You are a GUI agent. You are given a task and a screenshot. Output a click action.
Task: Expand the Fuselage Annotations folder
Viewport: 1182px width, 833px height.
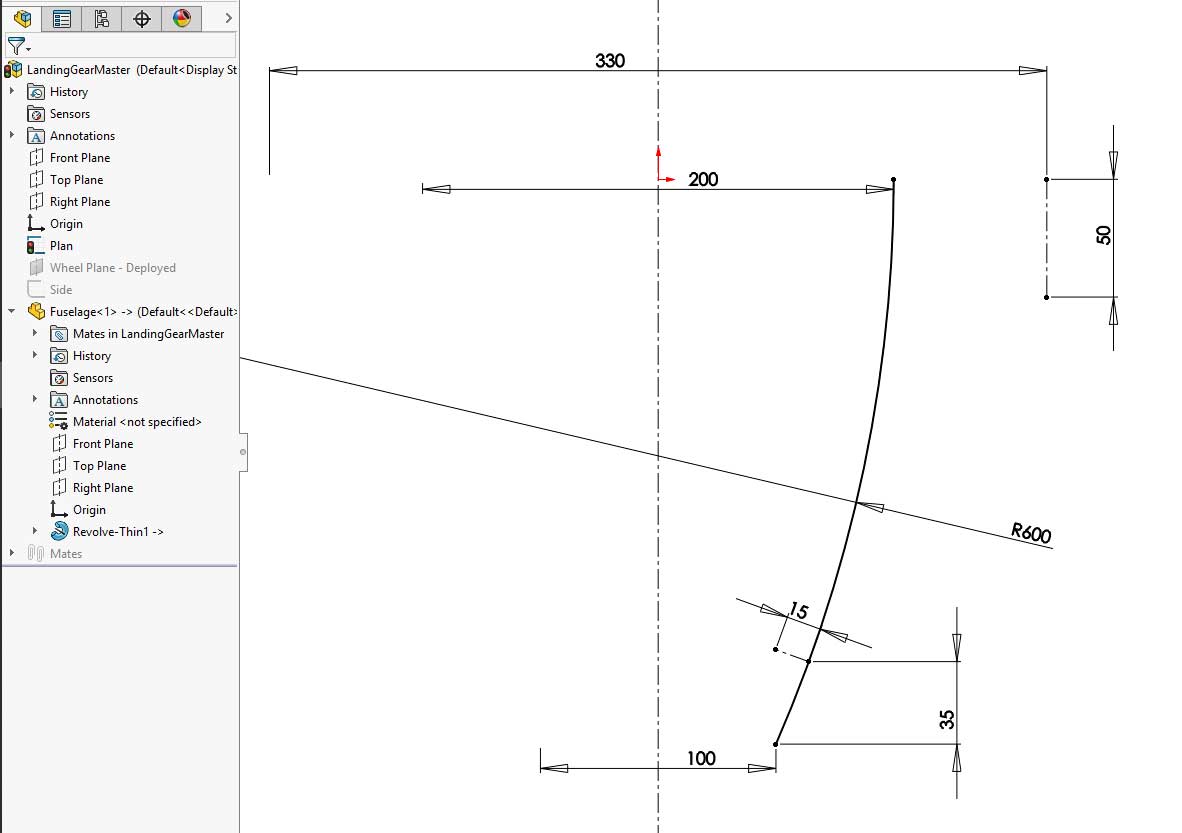35,399
